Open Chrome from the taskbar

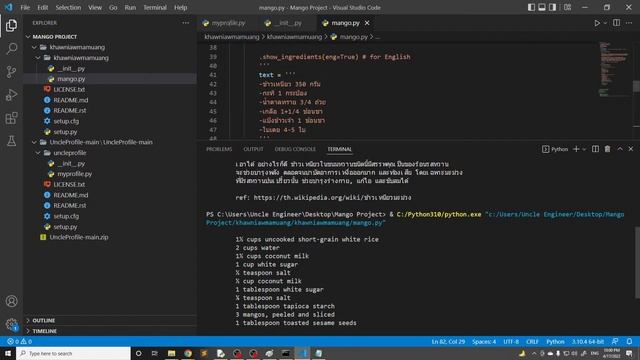point(188,353)
